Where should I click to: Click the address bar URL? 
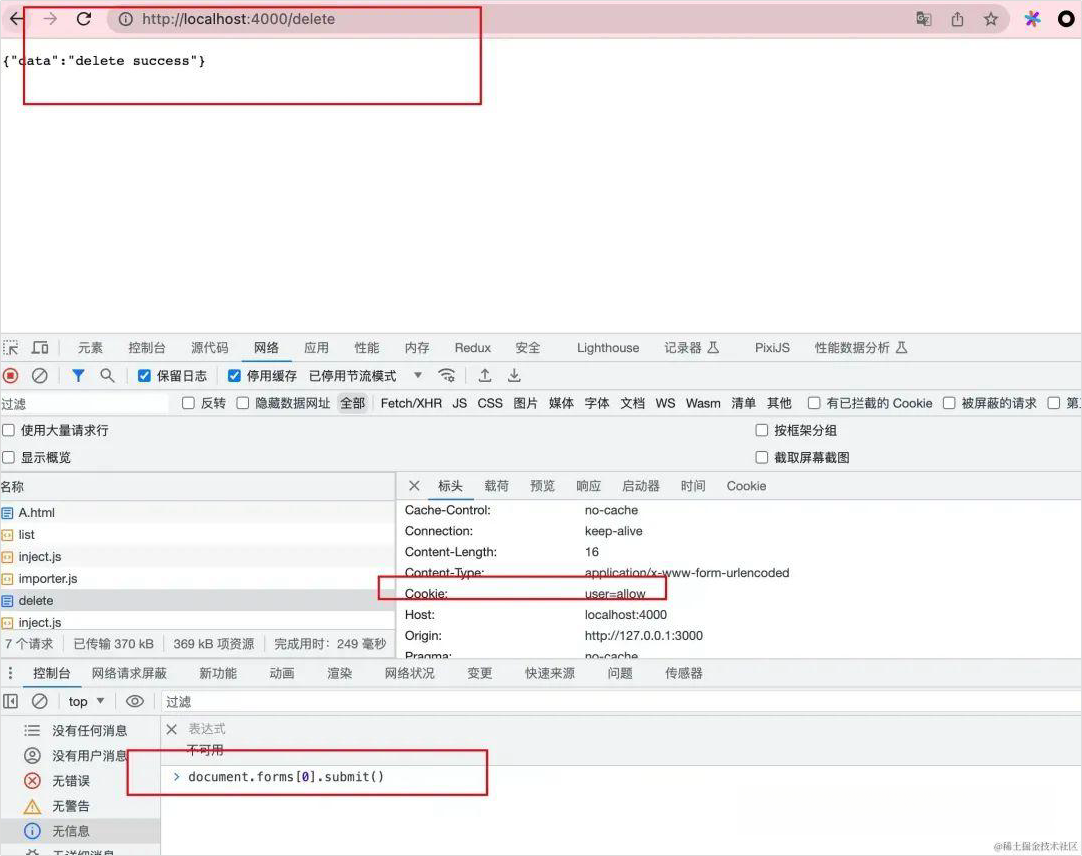(x=239, y=19)
